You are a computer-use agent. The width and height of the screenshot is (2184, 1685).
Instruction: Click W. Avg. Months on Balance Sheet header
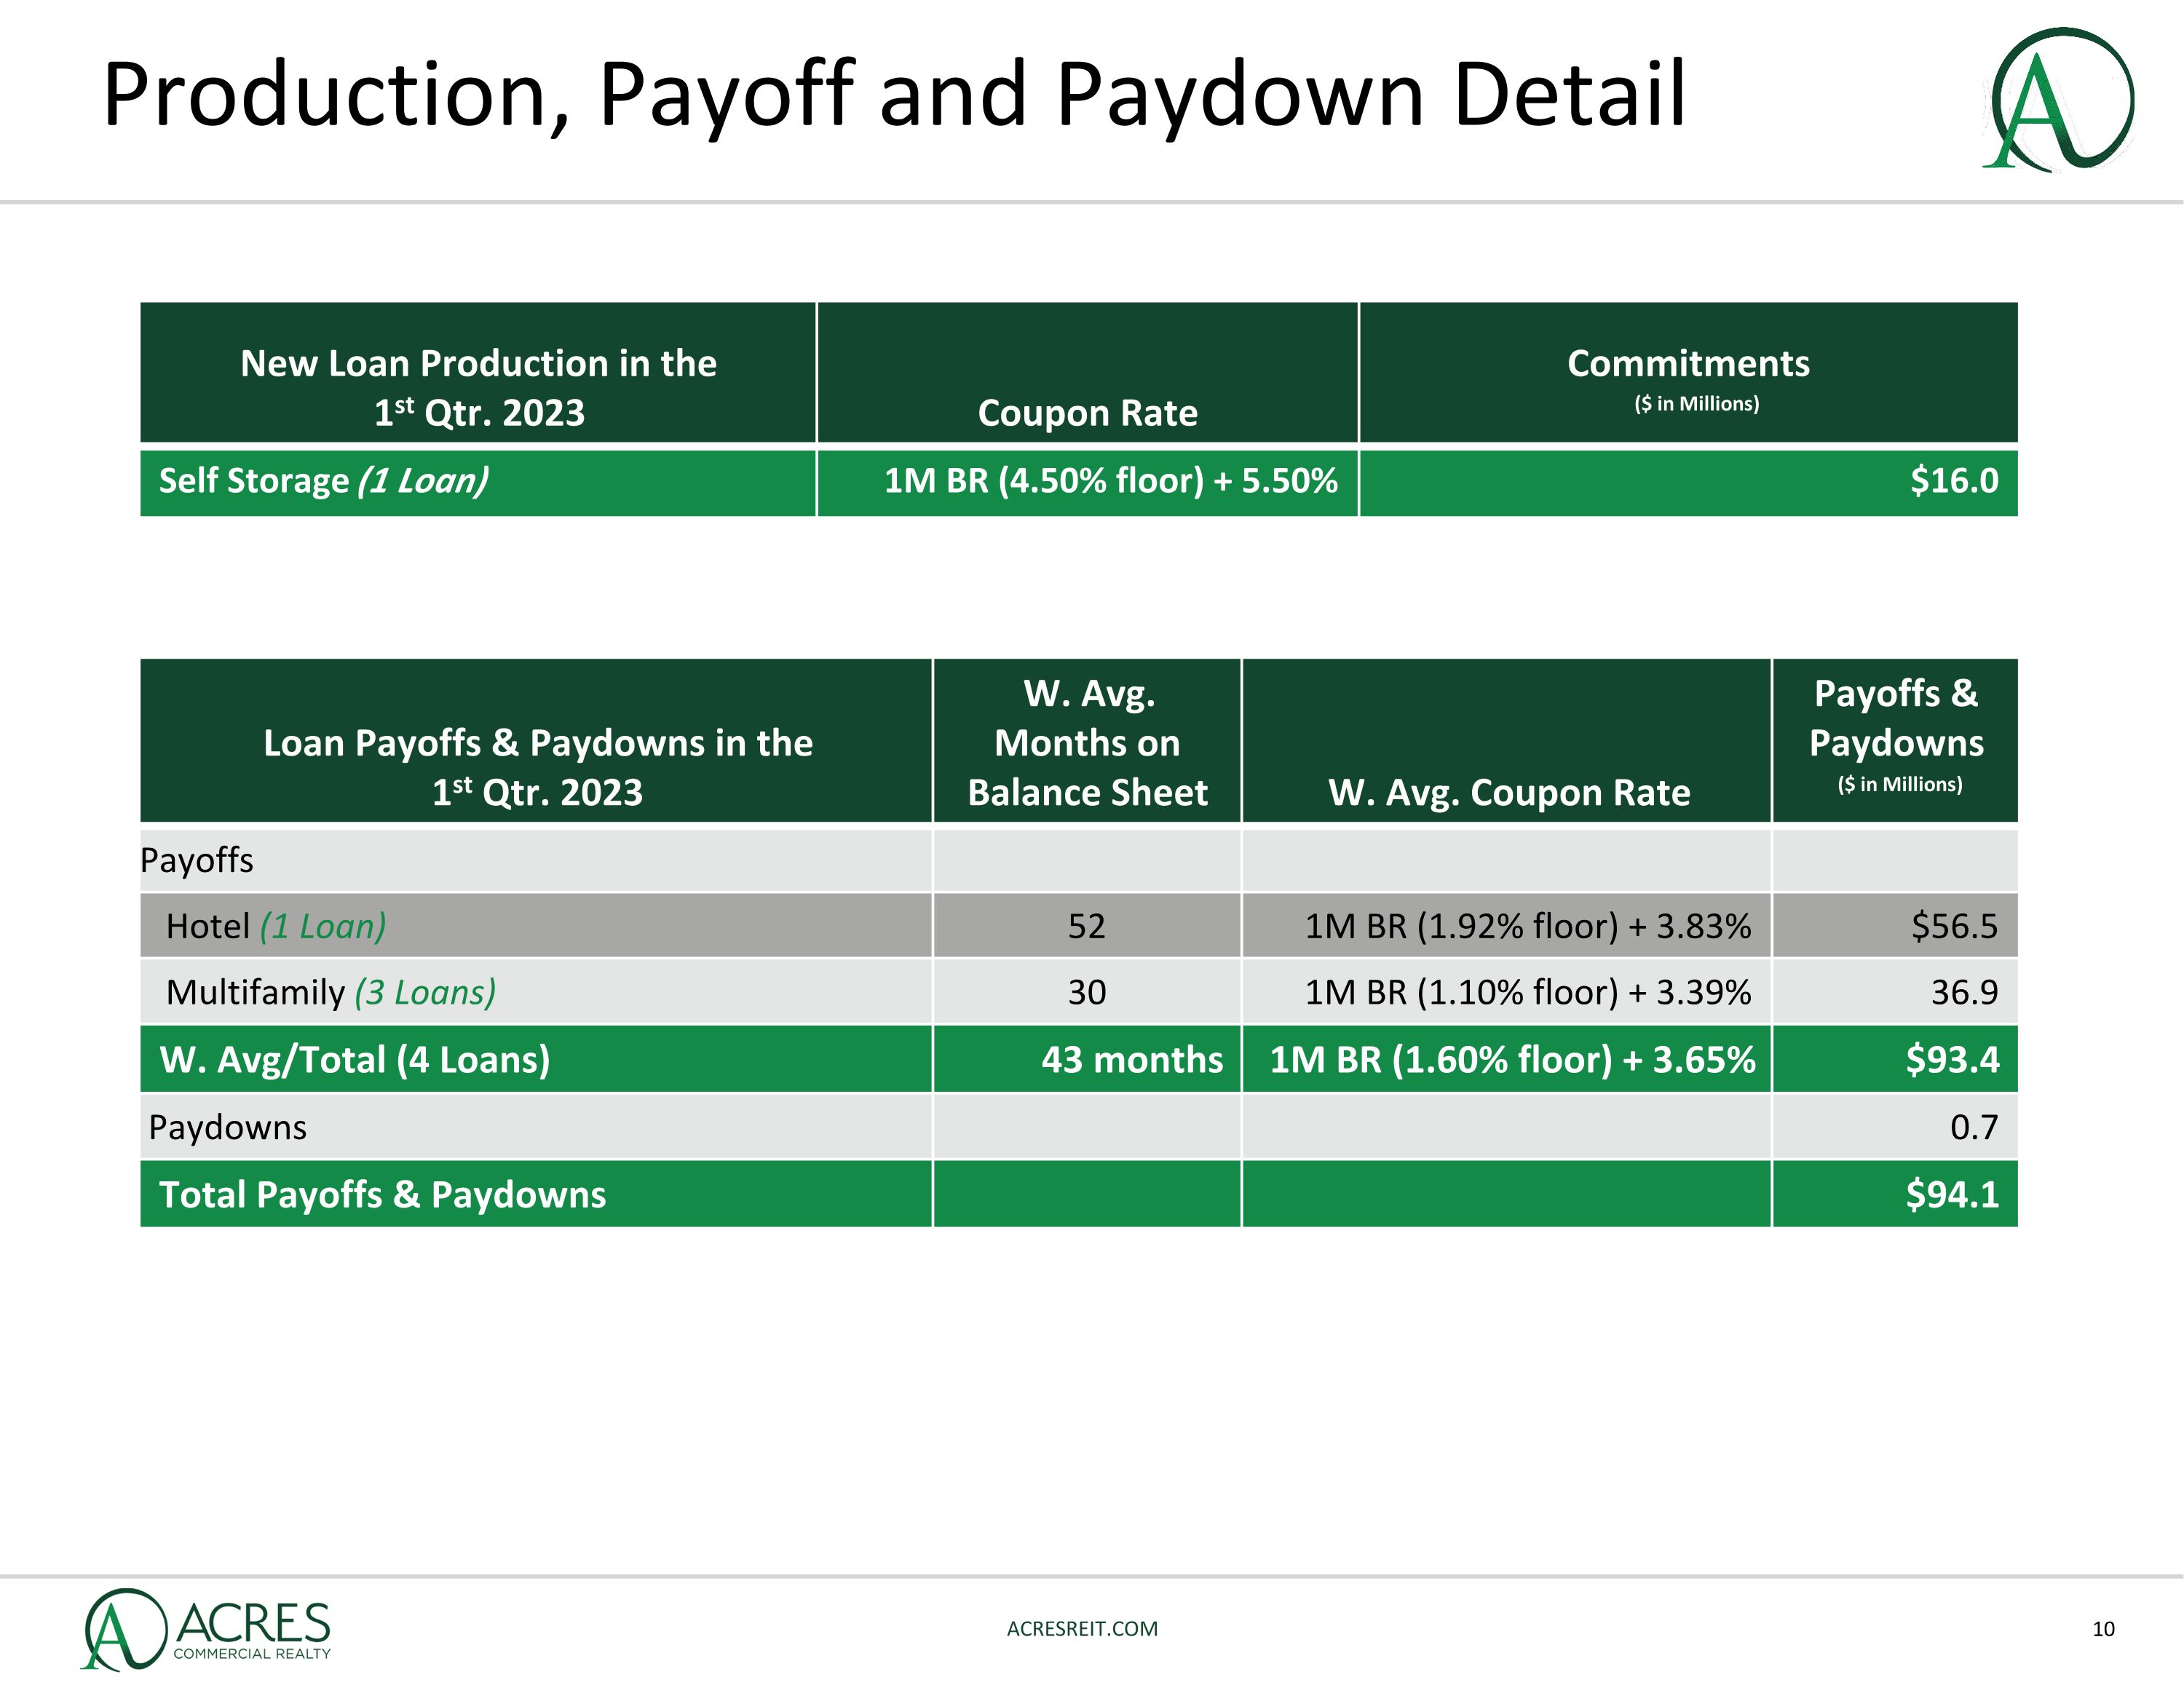pos(1087,742)
